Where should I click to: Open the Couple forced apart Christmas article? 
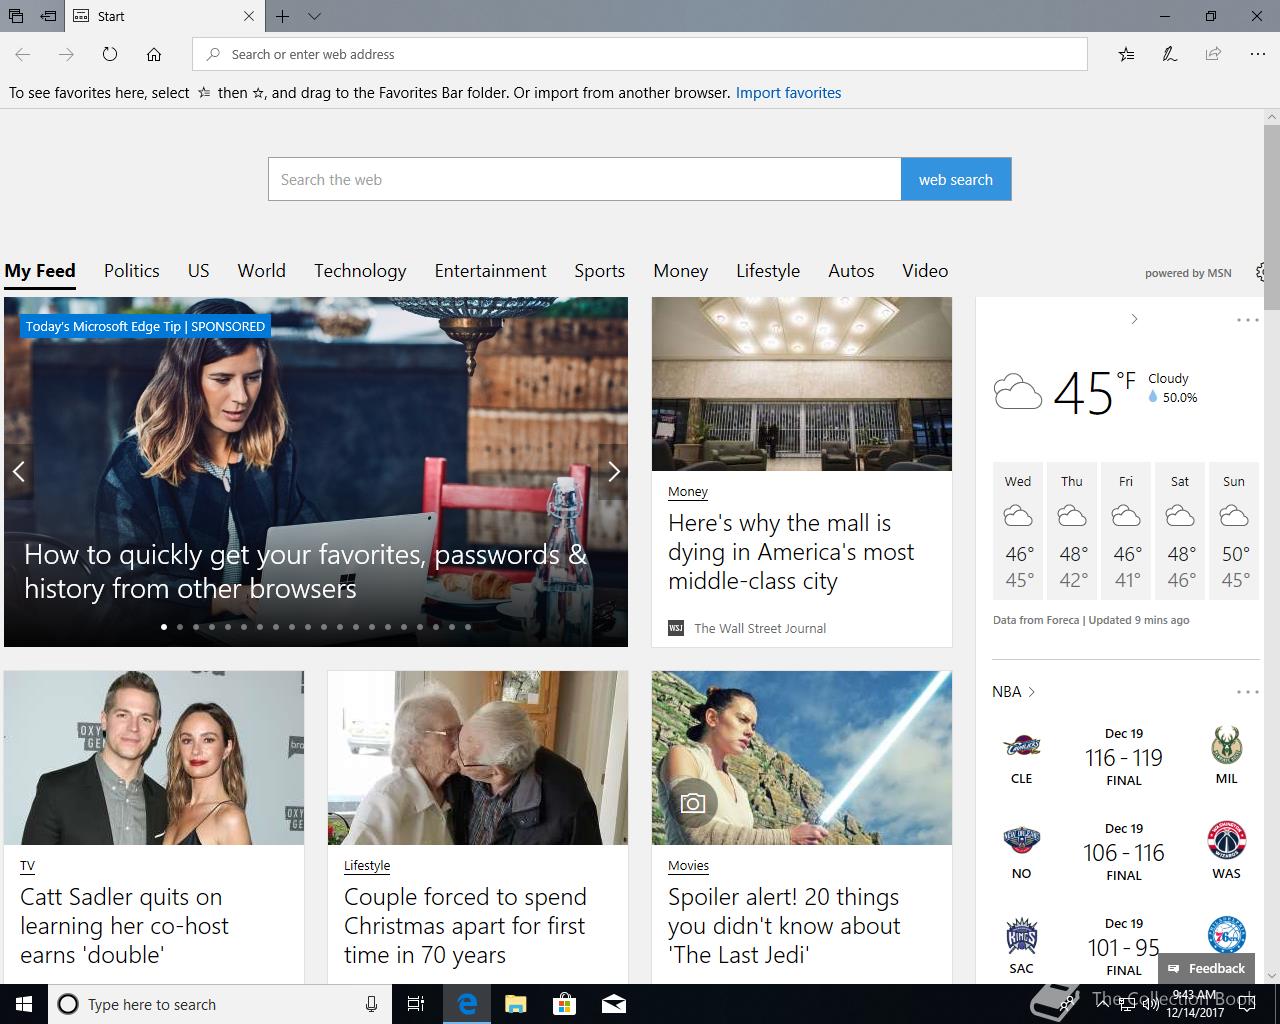(465, 926)
